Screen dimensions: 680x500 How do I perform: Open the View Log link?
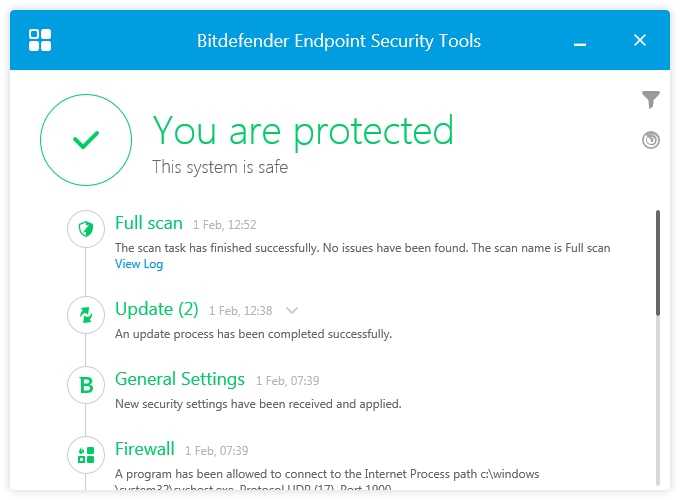139,264
